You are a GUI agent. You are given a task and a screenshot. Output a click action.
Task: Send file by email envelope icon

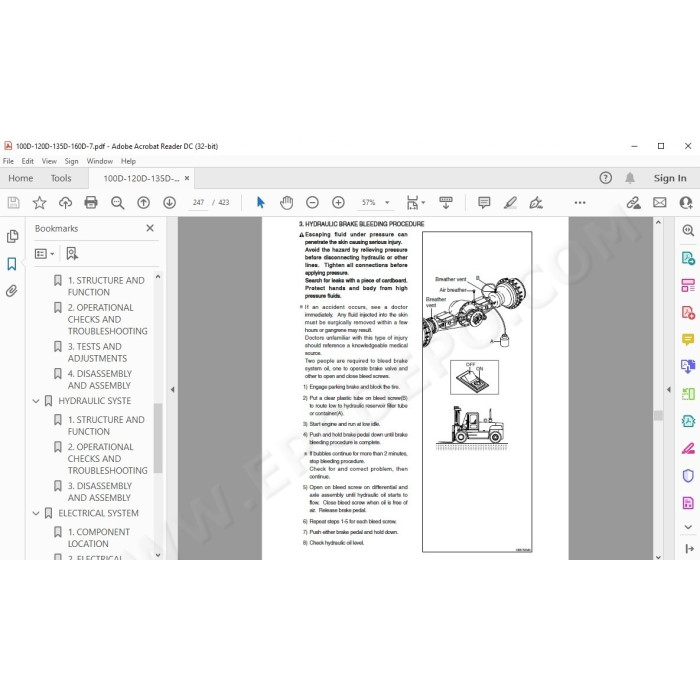point(659,203)
